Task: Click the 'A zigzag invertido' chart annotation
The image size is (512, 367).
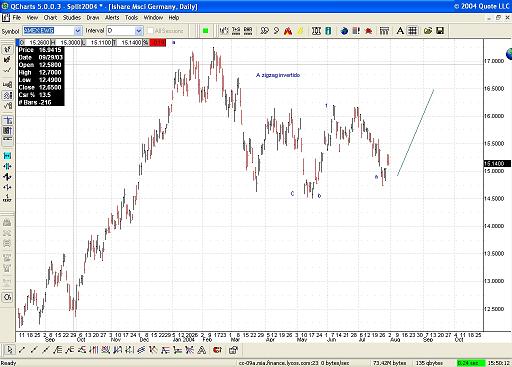Action: pyautogui.click(x=278, y=75)
